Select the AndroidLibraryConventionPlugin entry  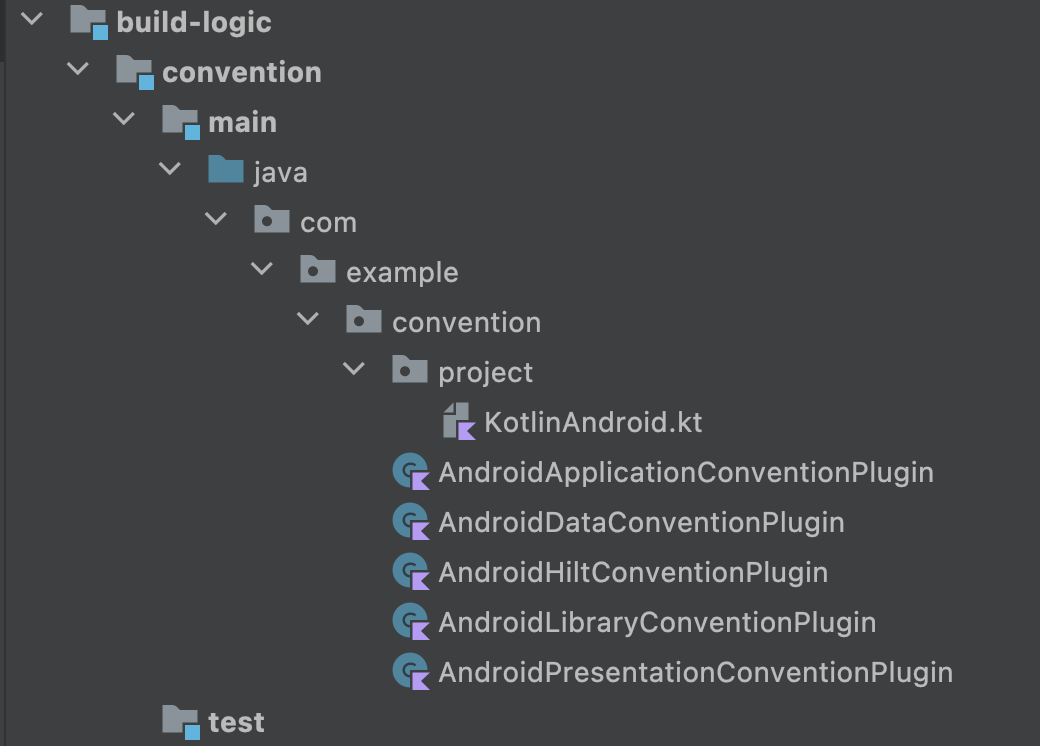tap(657, 622)
